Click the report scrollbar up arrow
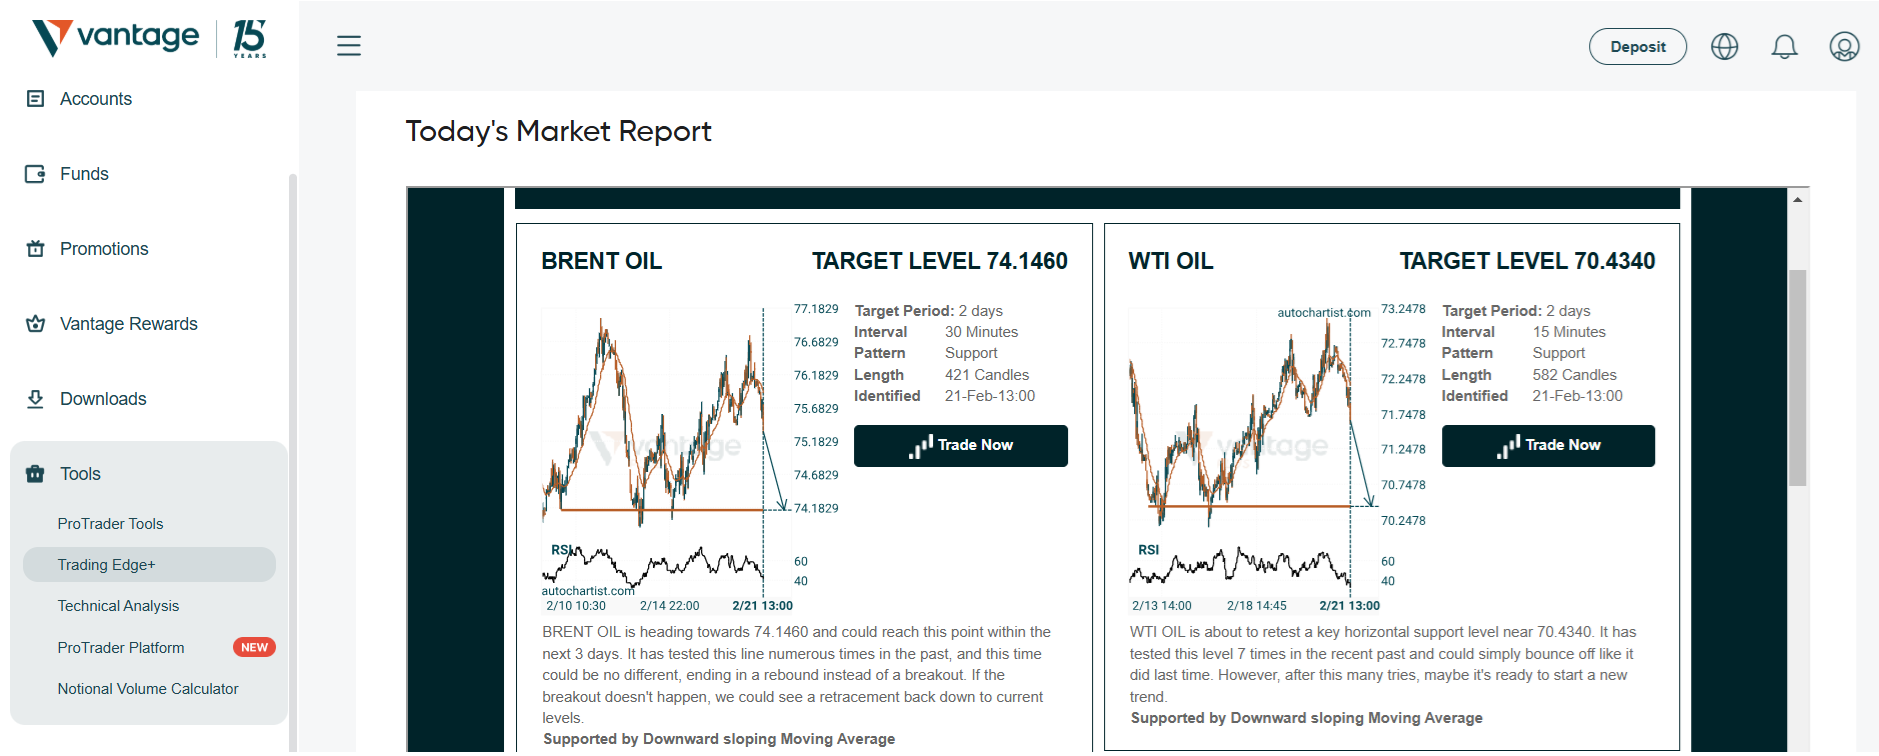The height and width of the screenshot is (756, 1879). (x=1797, y=200)
